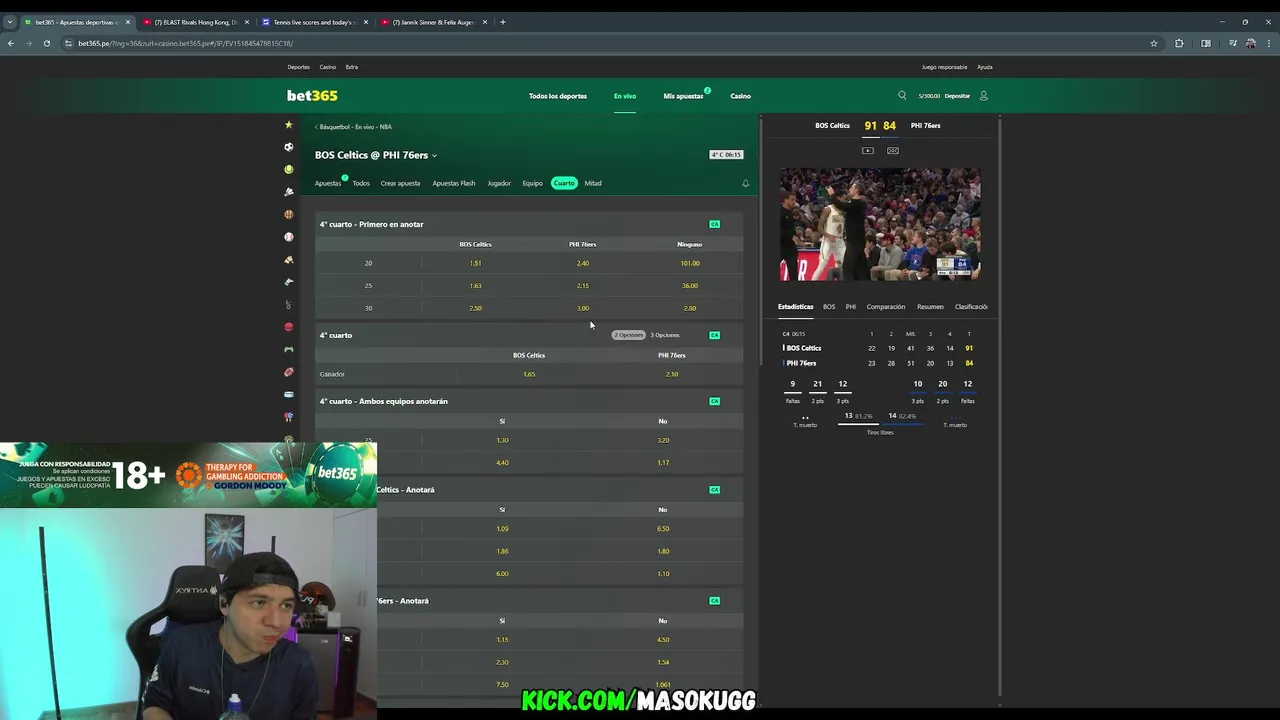This screenshot has height=720, width=1280.
Task: Bet PHI 76ers Ganador 2.10
Action: [672, 374]
